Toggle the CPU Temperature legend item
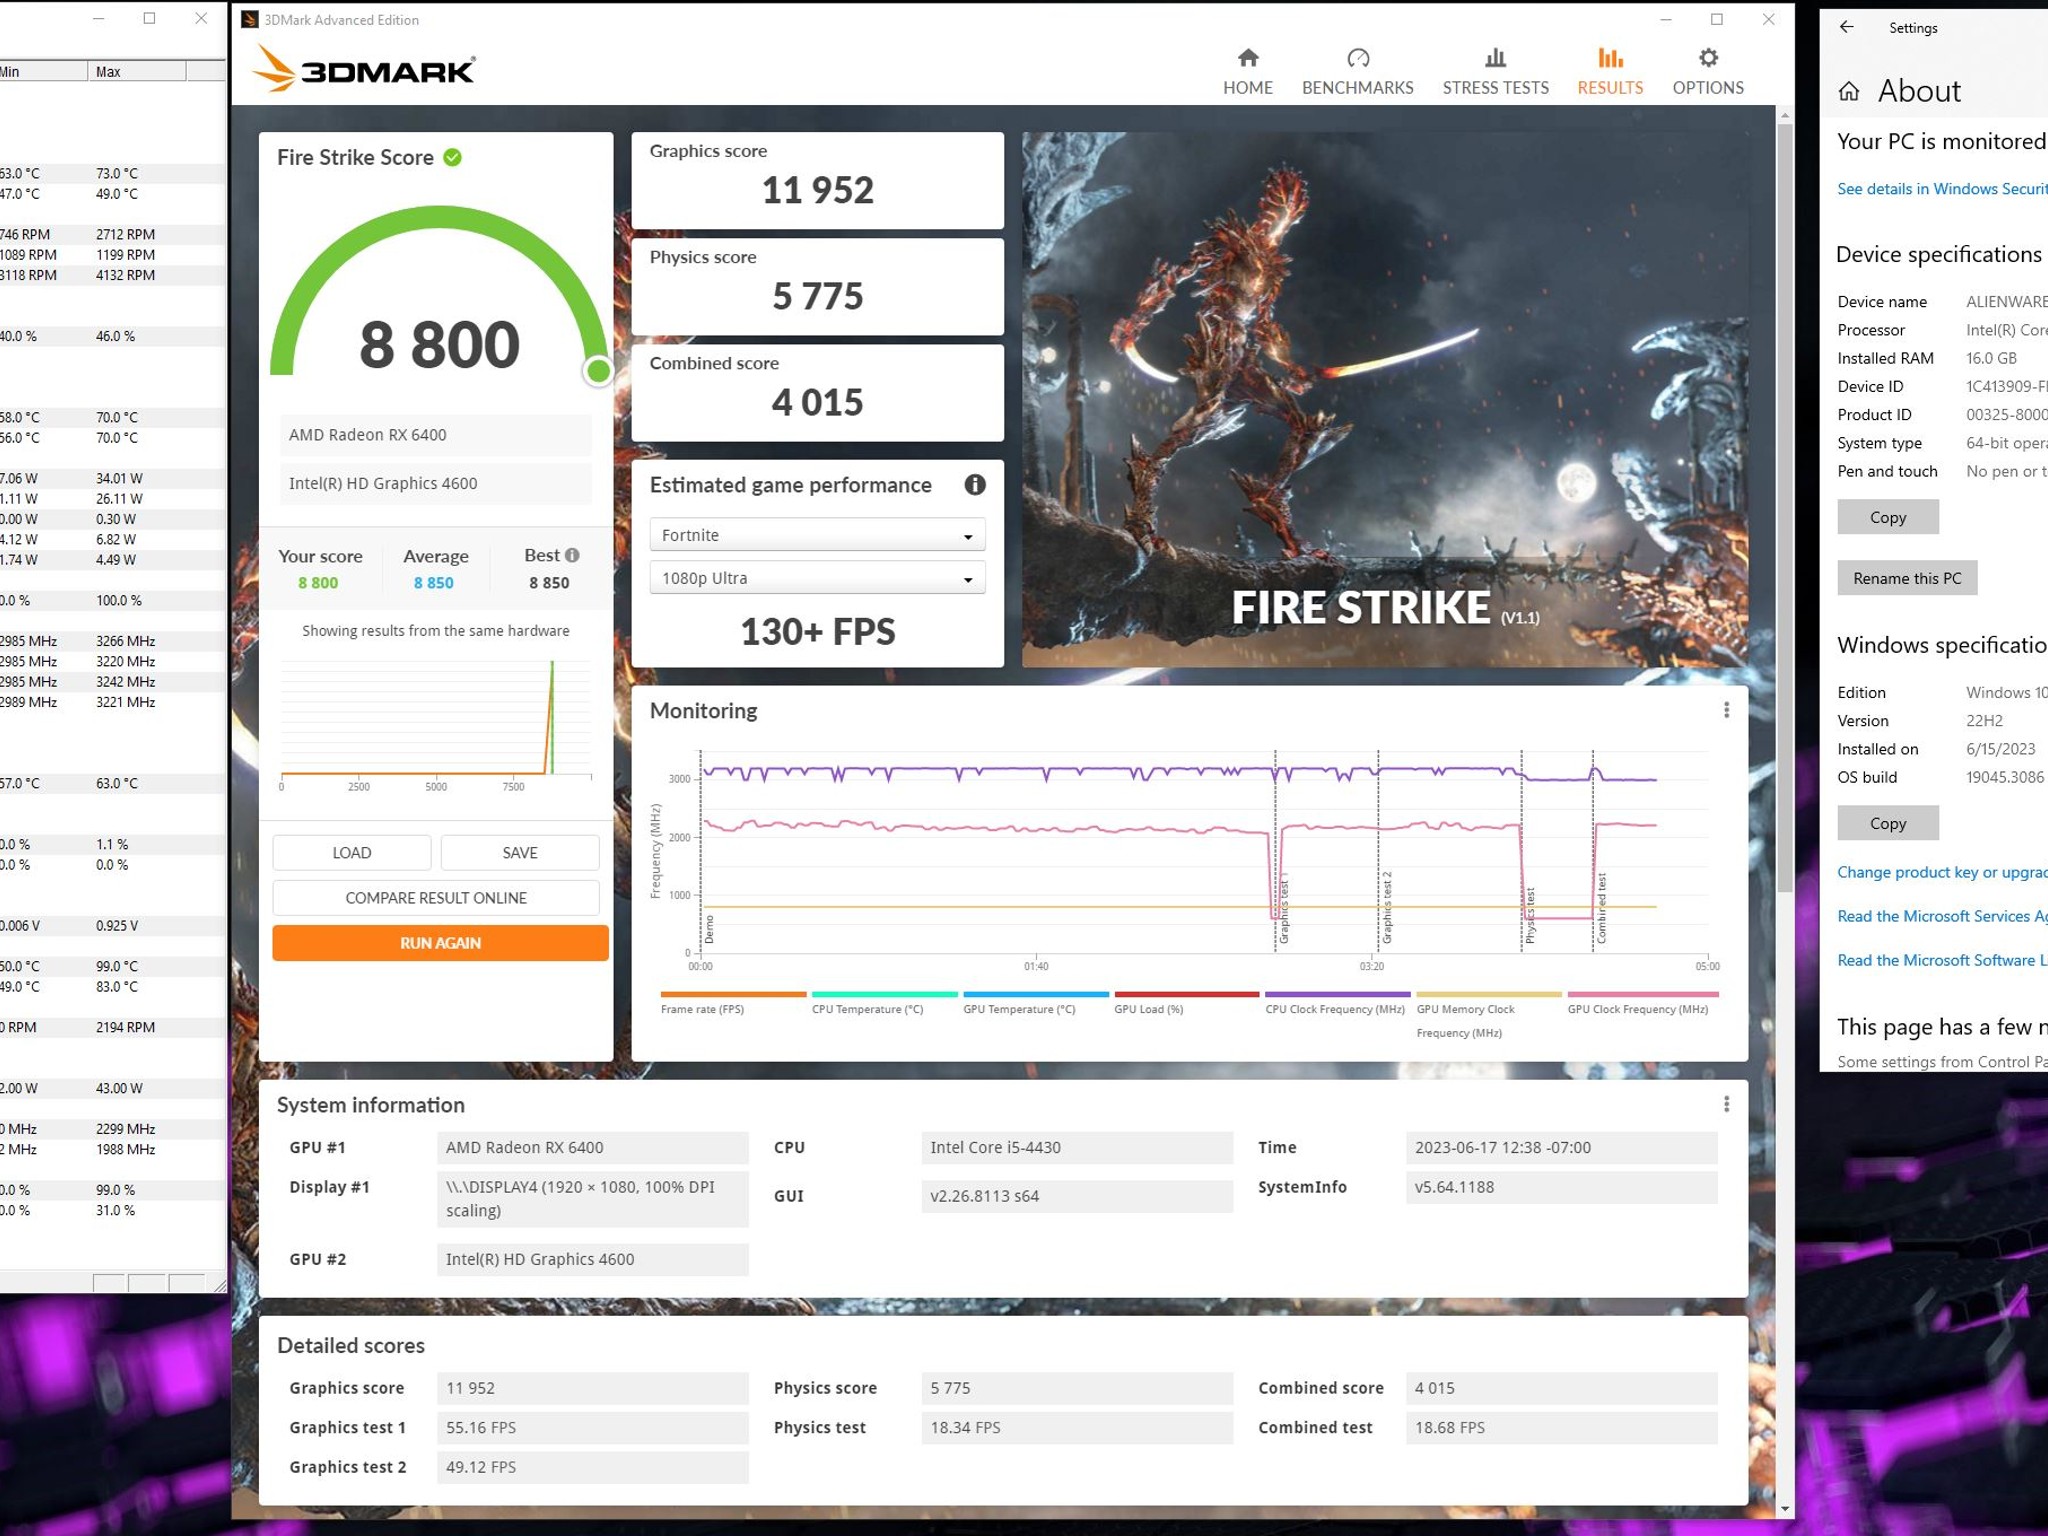Image resolution: width=2048 pixels, height=1536 pixels. point(884,1002)
